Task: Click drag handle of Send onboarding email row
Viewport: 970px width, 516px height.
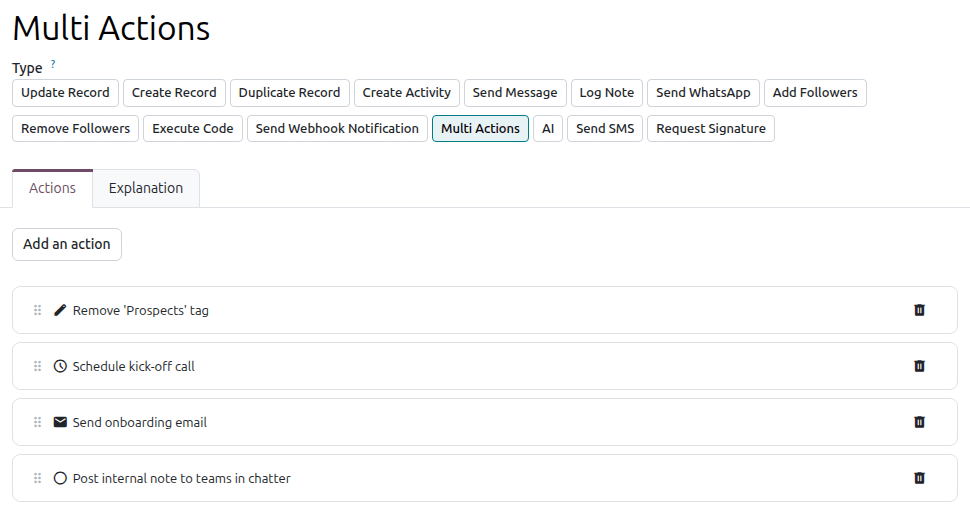Action: 37,422
